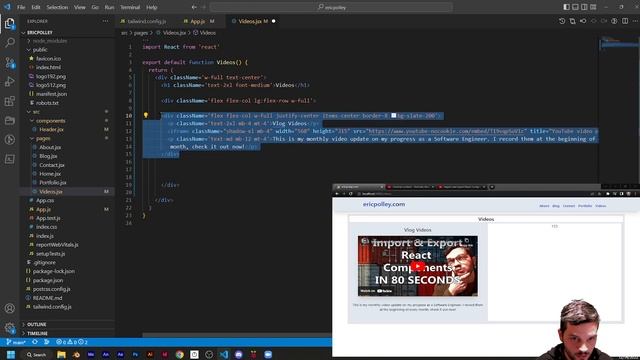Click the main branch indicator in status bar

(16, 342)
